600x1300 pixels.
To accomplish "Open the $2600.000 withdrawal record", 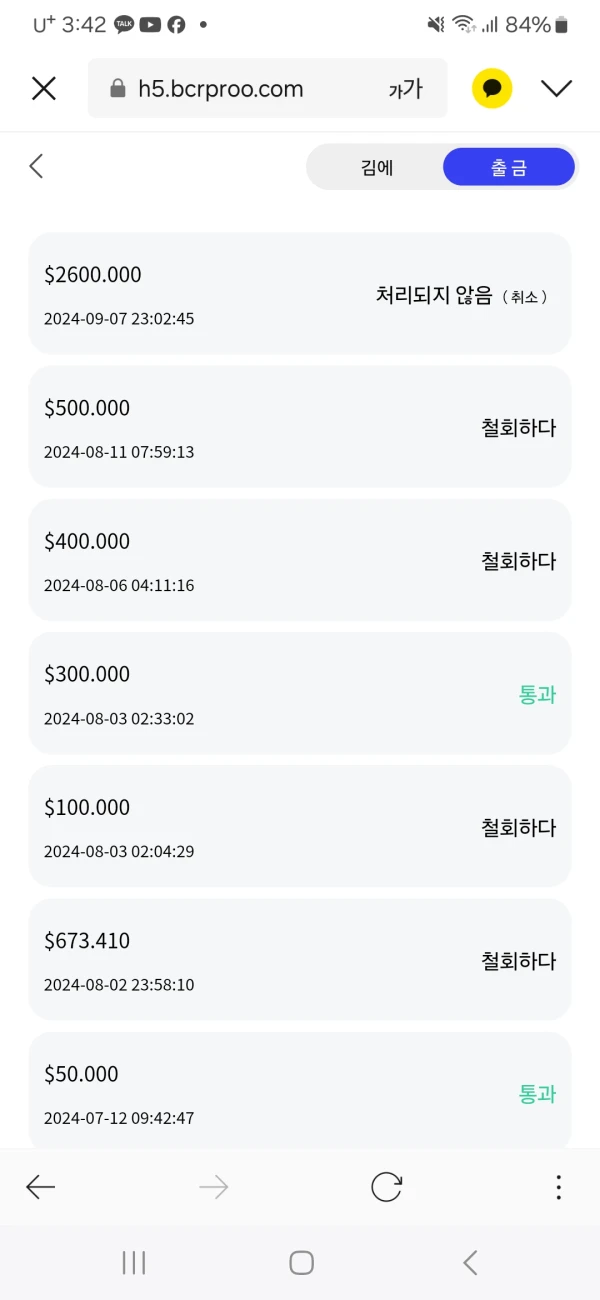I will (200, 293).
